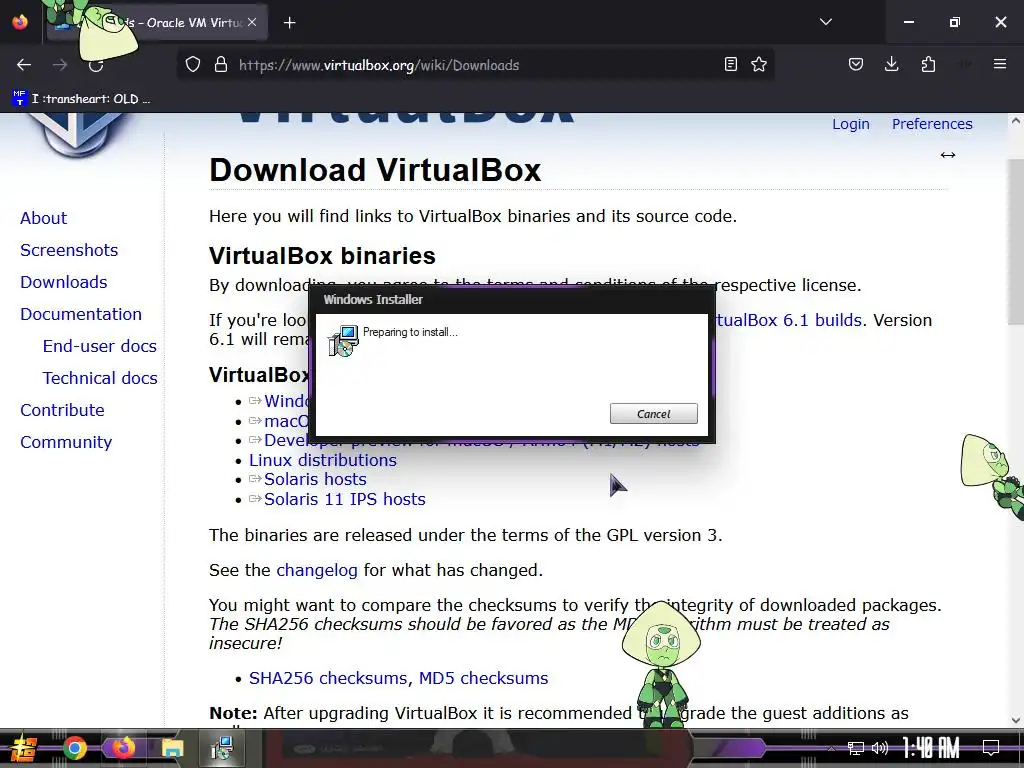Open volume speaker icon in tray
1024x768 pixels.
880,748
